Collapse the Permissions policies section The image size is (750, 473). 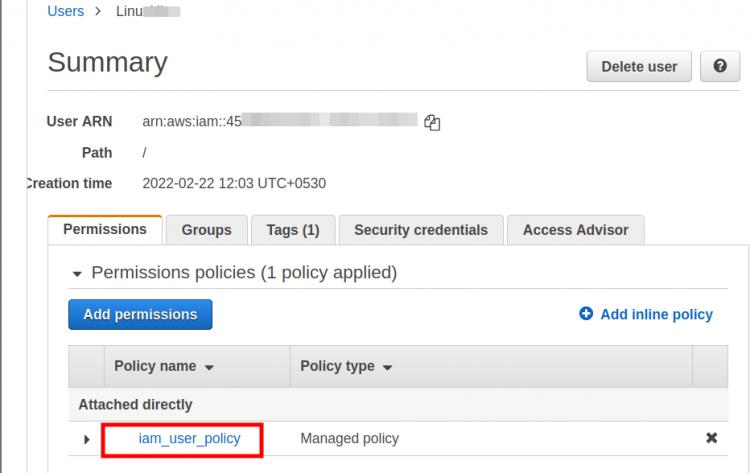[x=77, y=273]
